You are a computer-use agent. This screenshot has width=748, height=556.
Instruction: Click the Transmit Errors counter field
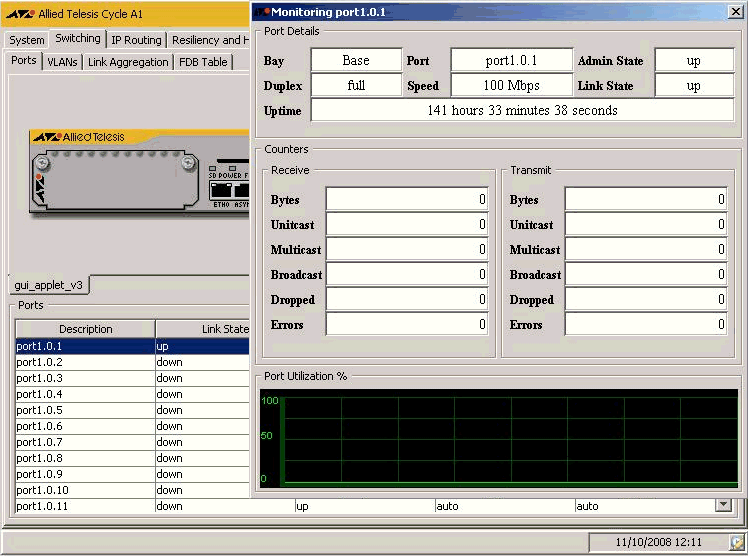pos(646,324)
